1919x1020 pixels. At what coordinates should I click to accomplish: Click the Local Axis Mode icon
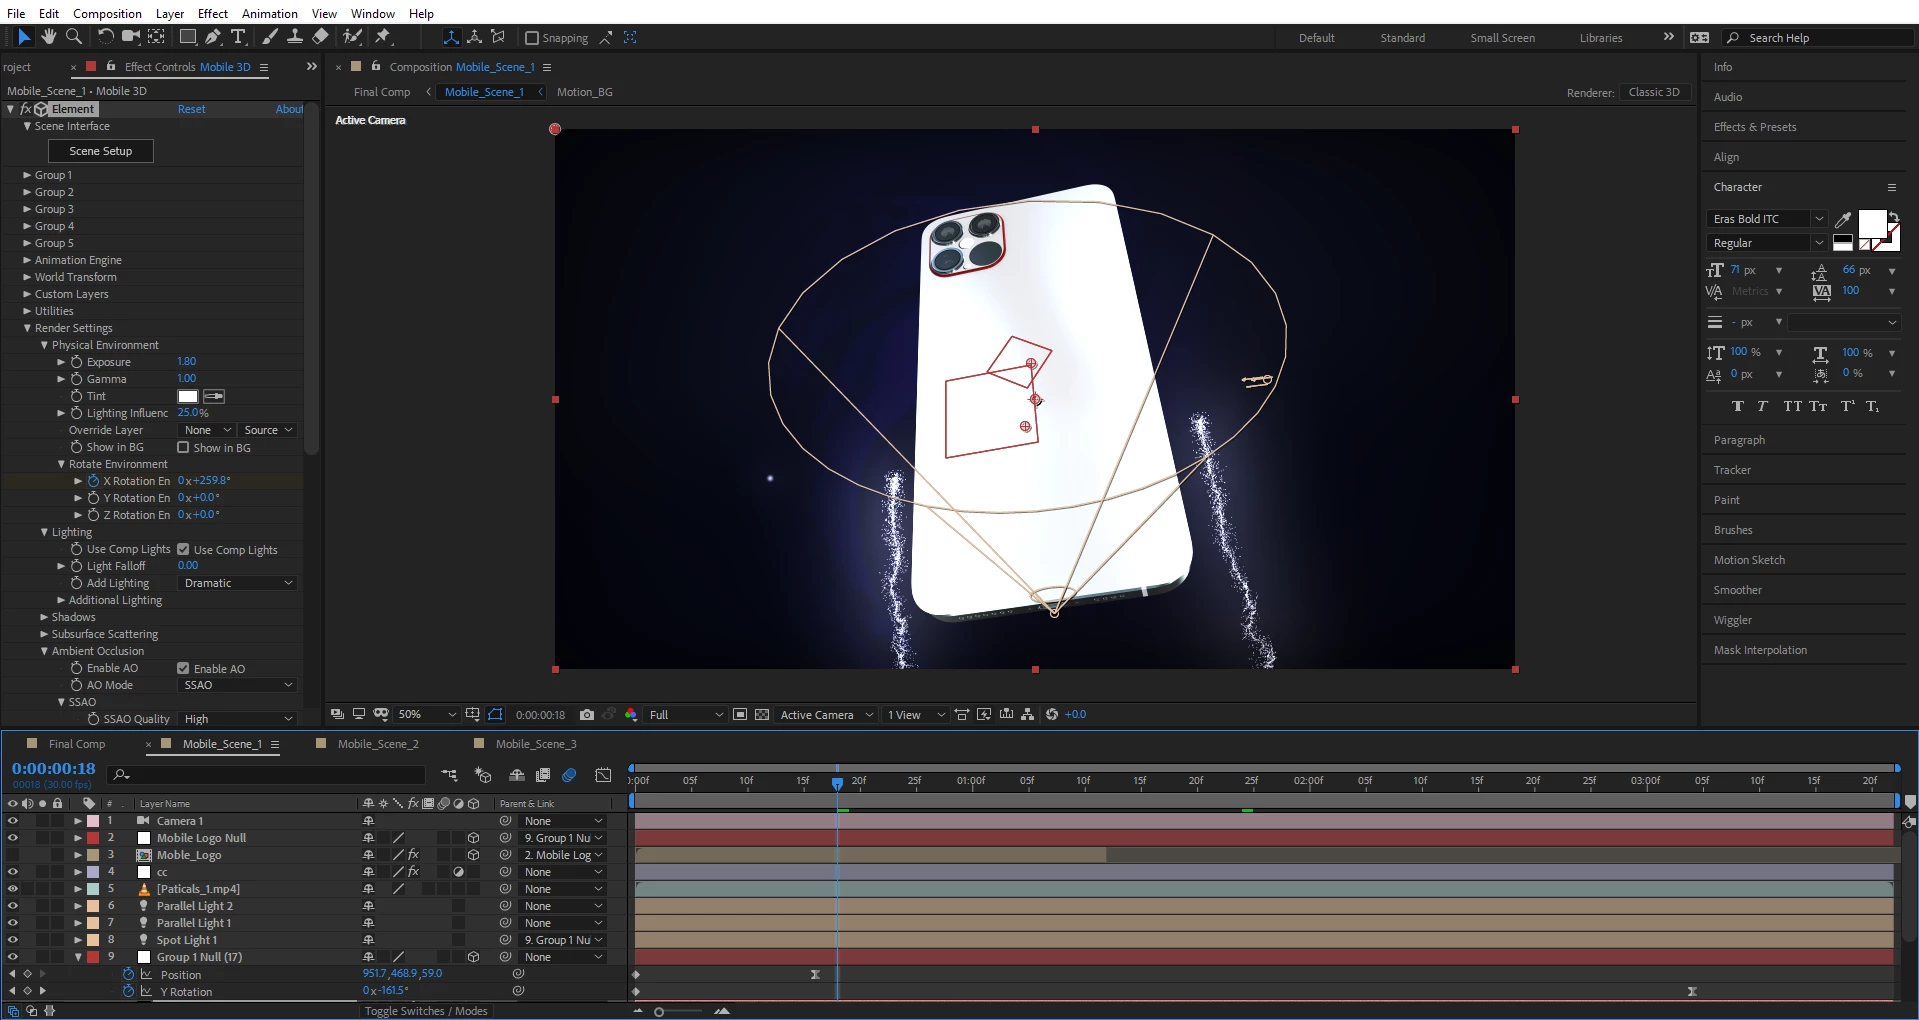pyautogui.click(x=451, y=37)
